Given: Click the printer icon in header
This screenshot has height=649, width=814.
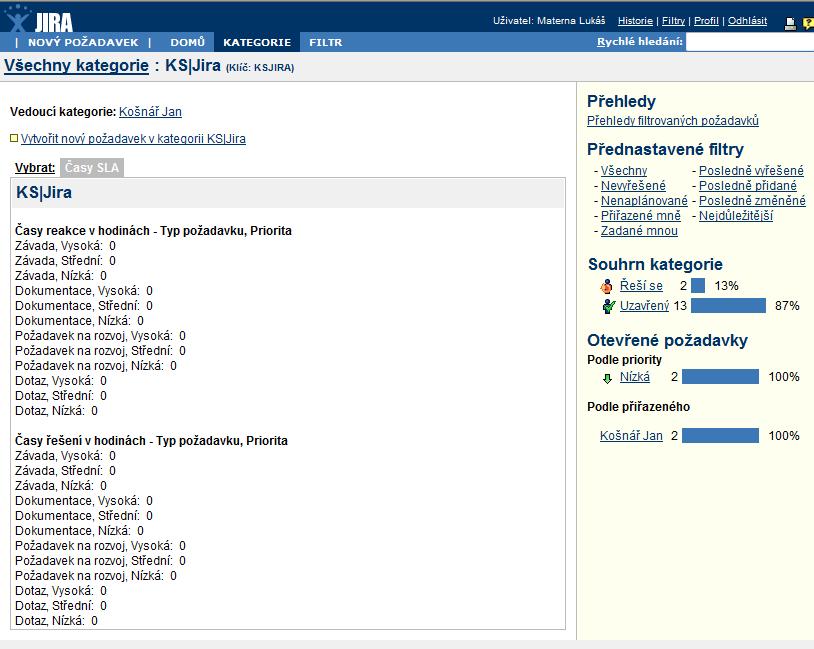Looking at the screenshot, I should [x=790, y=23].
